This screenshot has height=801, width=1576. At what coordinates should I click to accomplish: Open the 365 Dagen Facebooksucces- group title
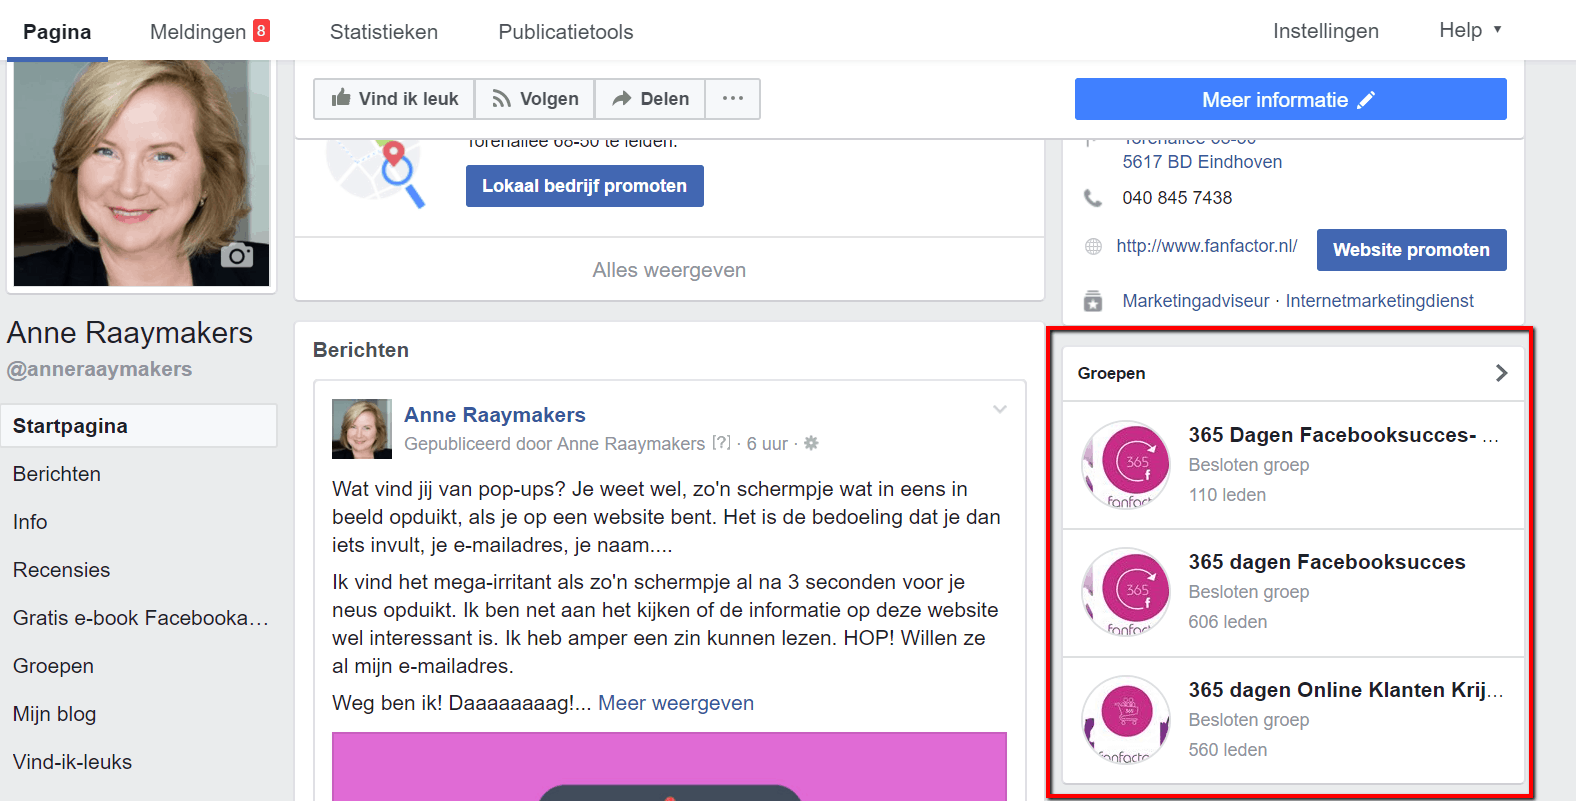coord(1344,435)
